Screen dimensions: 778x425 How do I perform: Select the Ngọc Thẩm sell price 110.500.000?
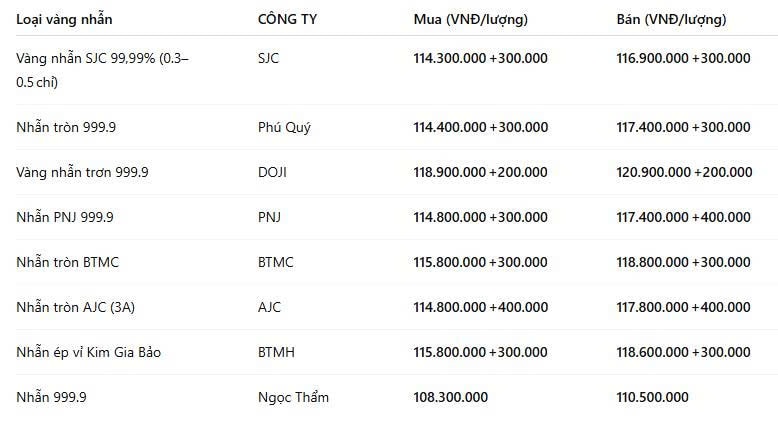click(652, 397)
